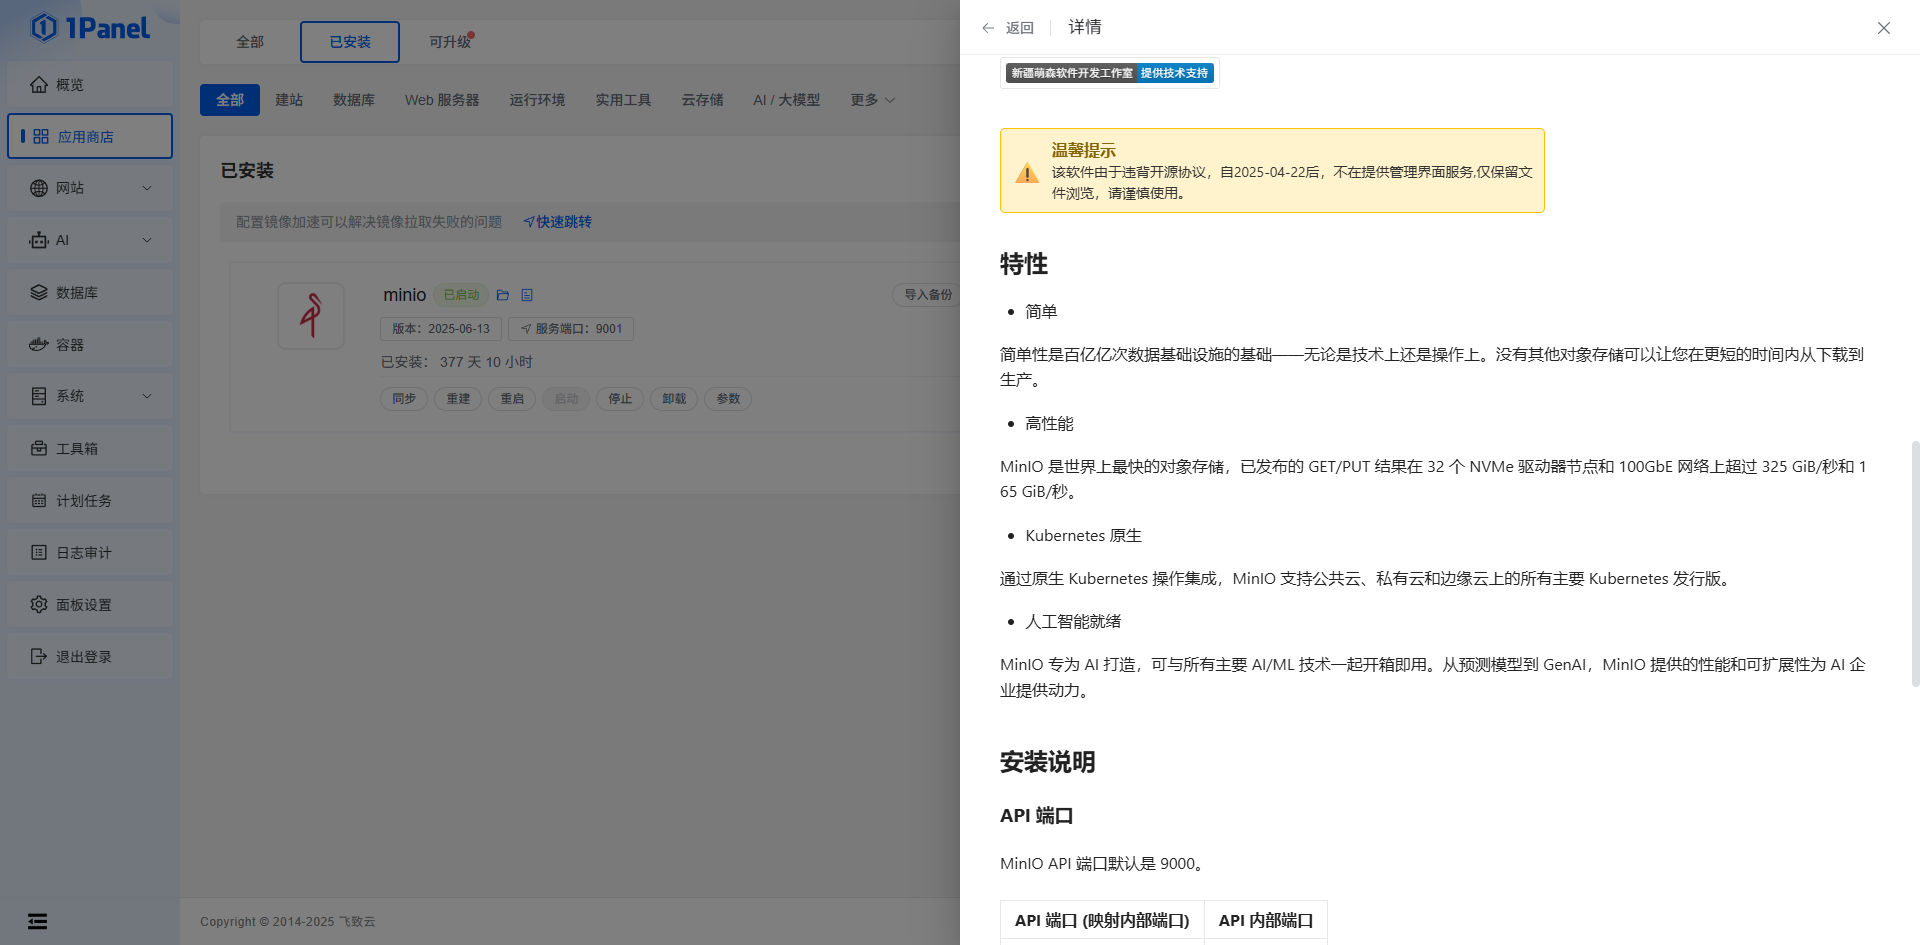Select the blue 全部 category filter
The image size is (1920, 945).
(x=230, y=100)
